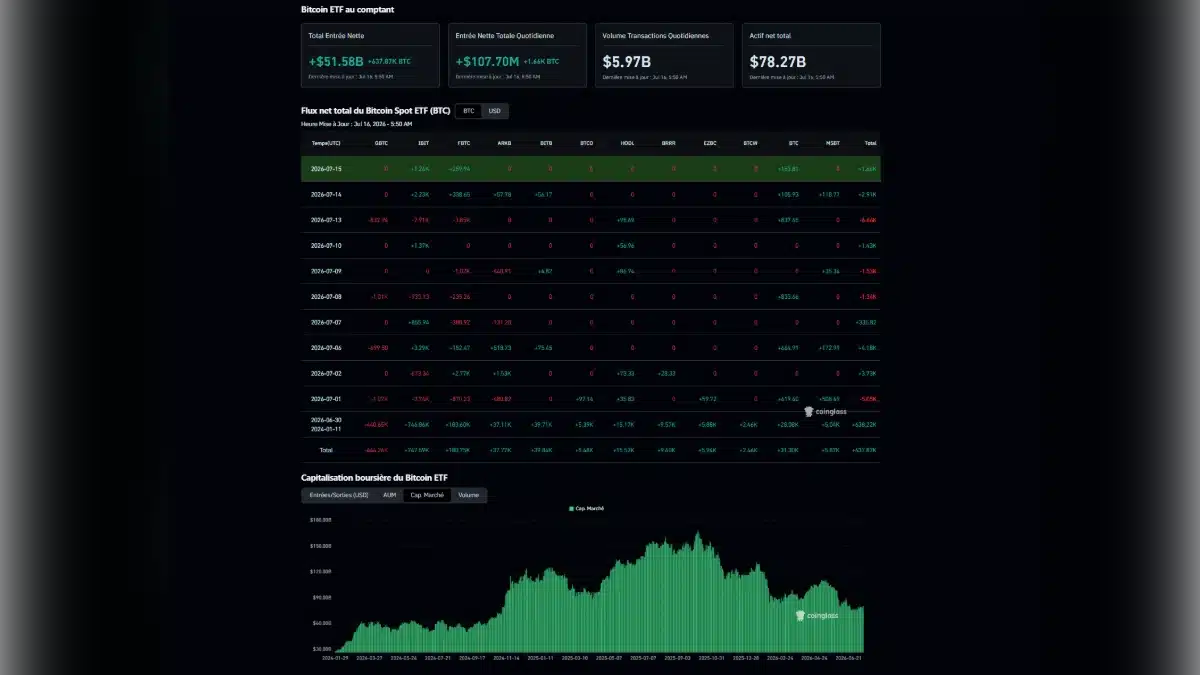Image resolution: width=1200 pixels, height=675 pixels.
Task: Toggle the Cap. Marché legend swatch
Action: pyautogui.click(x=572, y=509)
